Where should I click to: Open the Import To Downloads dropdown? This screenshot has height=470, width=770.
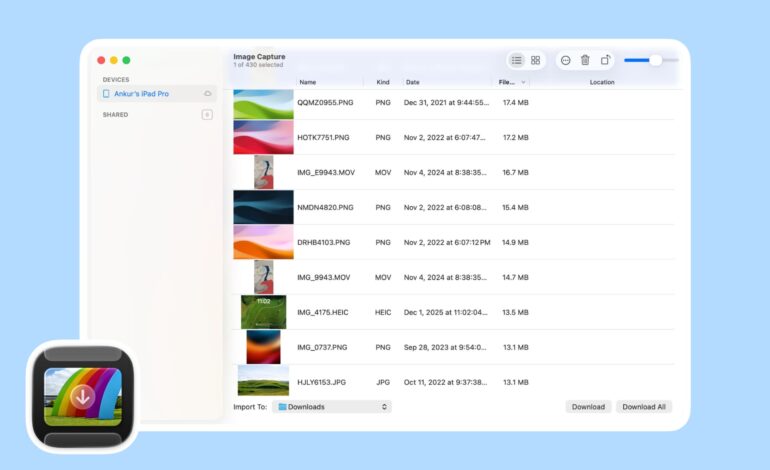334,407
